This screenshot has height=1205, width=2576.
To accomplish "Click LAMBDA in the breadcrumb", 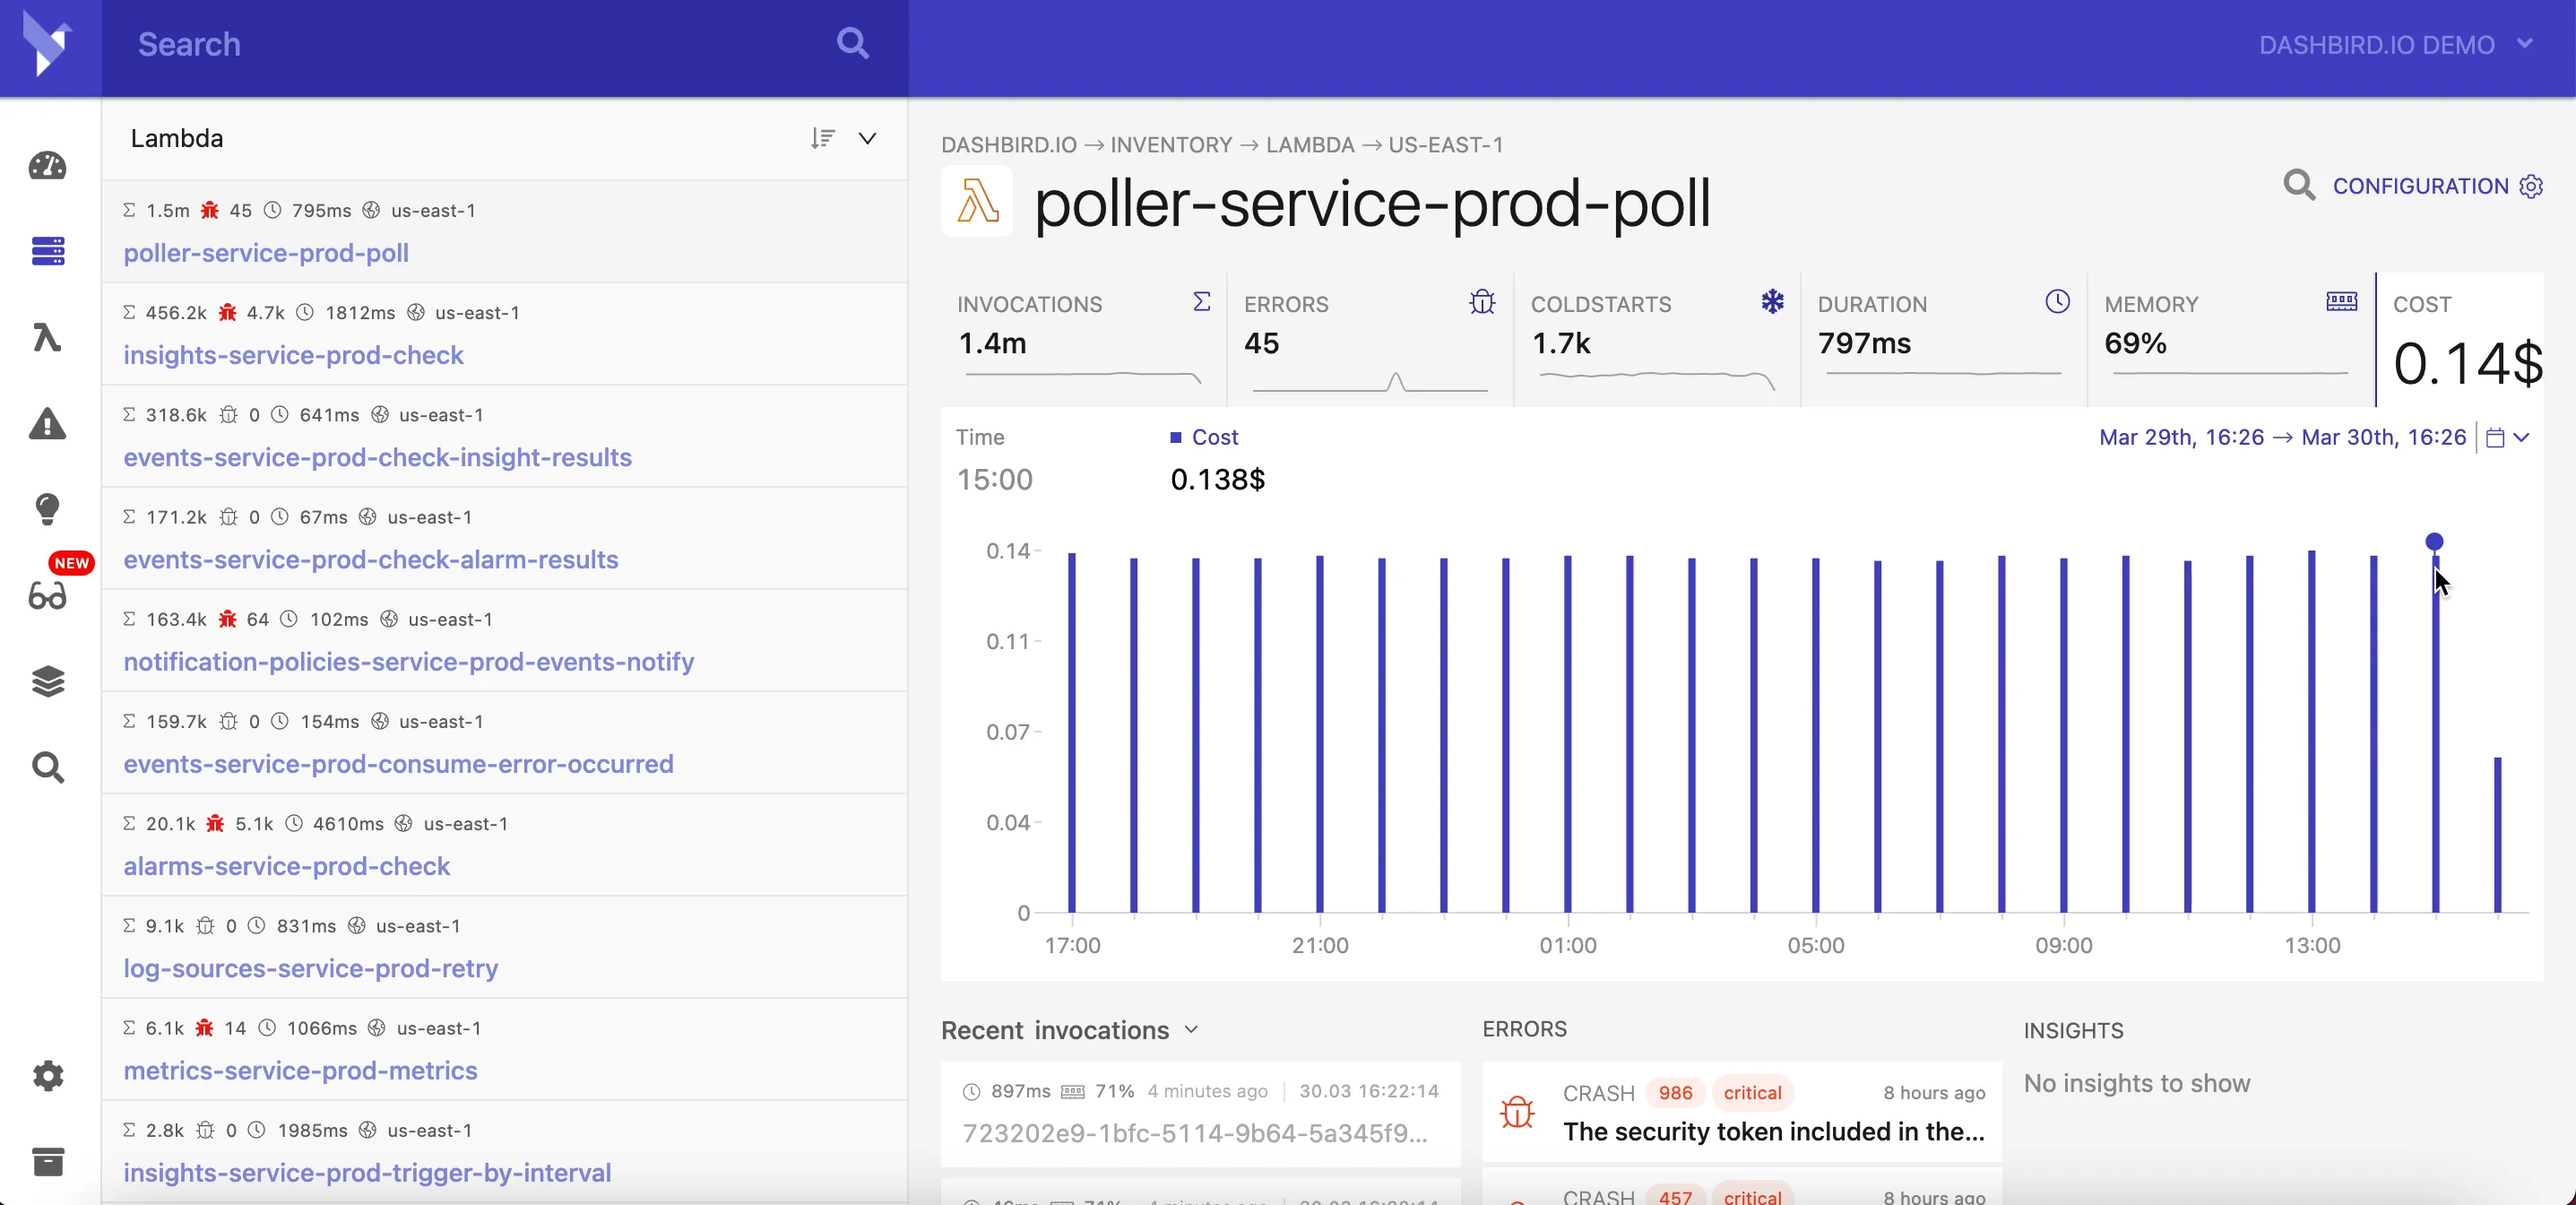I will (1309, 145).
